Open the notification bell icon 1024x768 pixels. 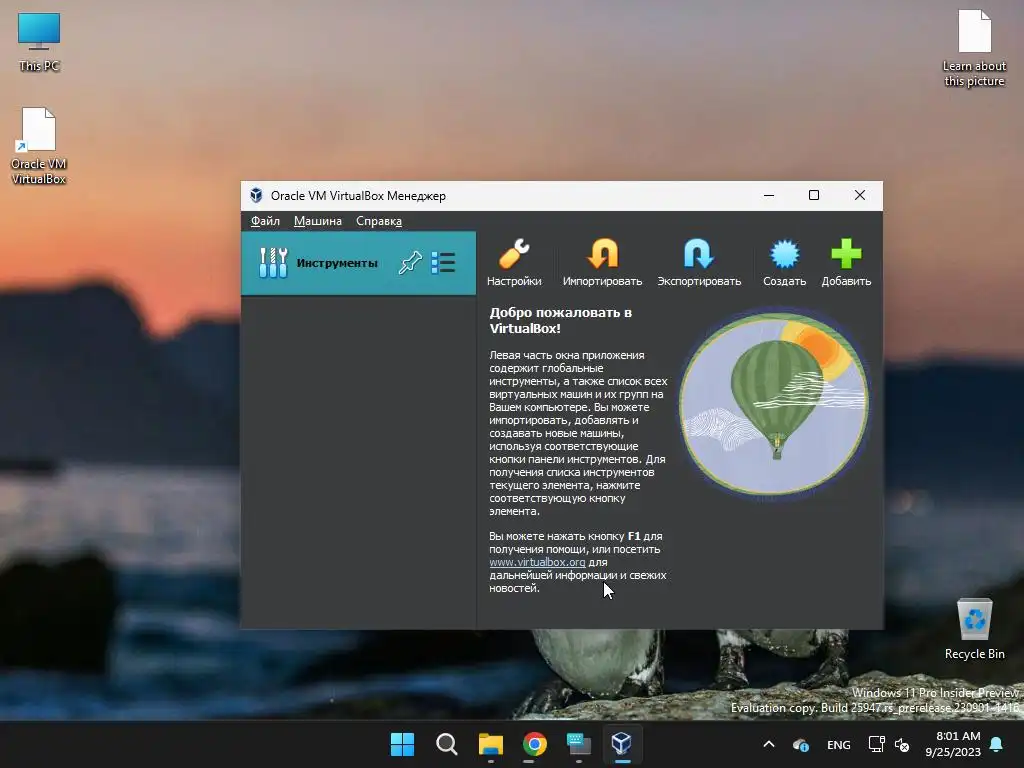click(997, 744)
